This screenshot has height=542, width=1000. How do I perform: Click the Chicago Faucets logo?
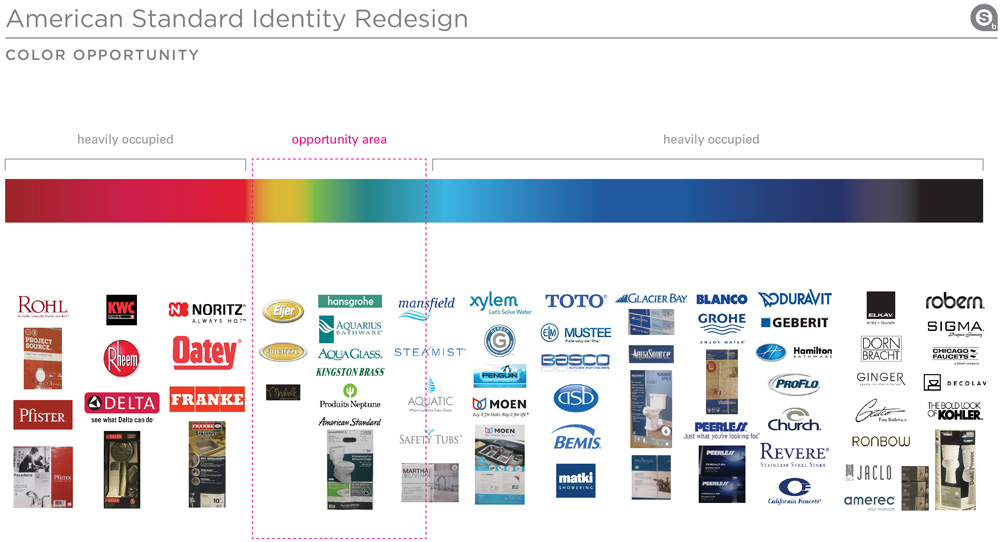pos(955,355)
